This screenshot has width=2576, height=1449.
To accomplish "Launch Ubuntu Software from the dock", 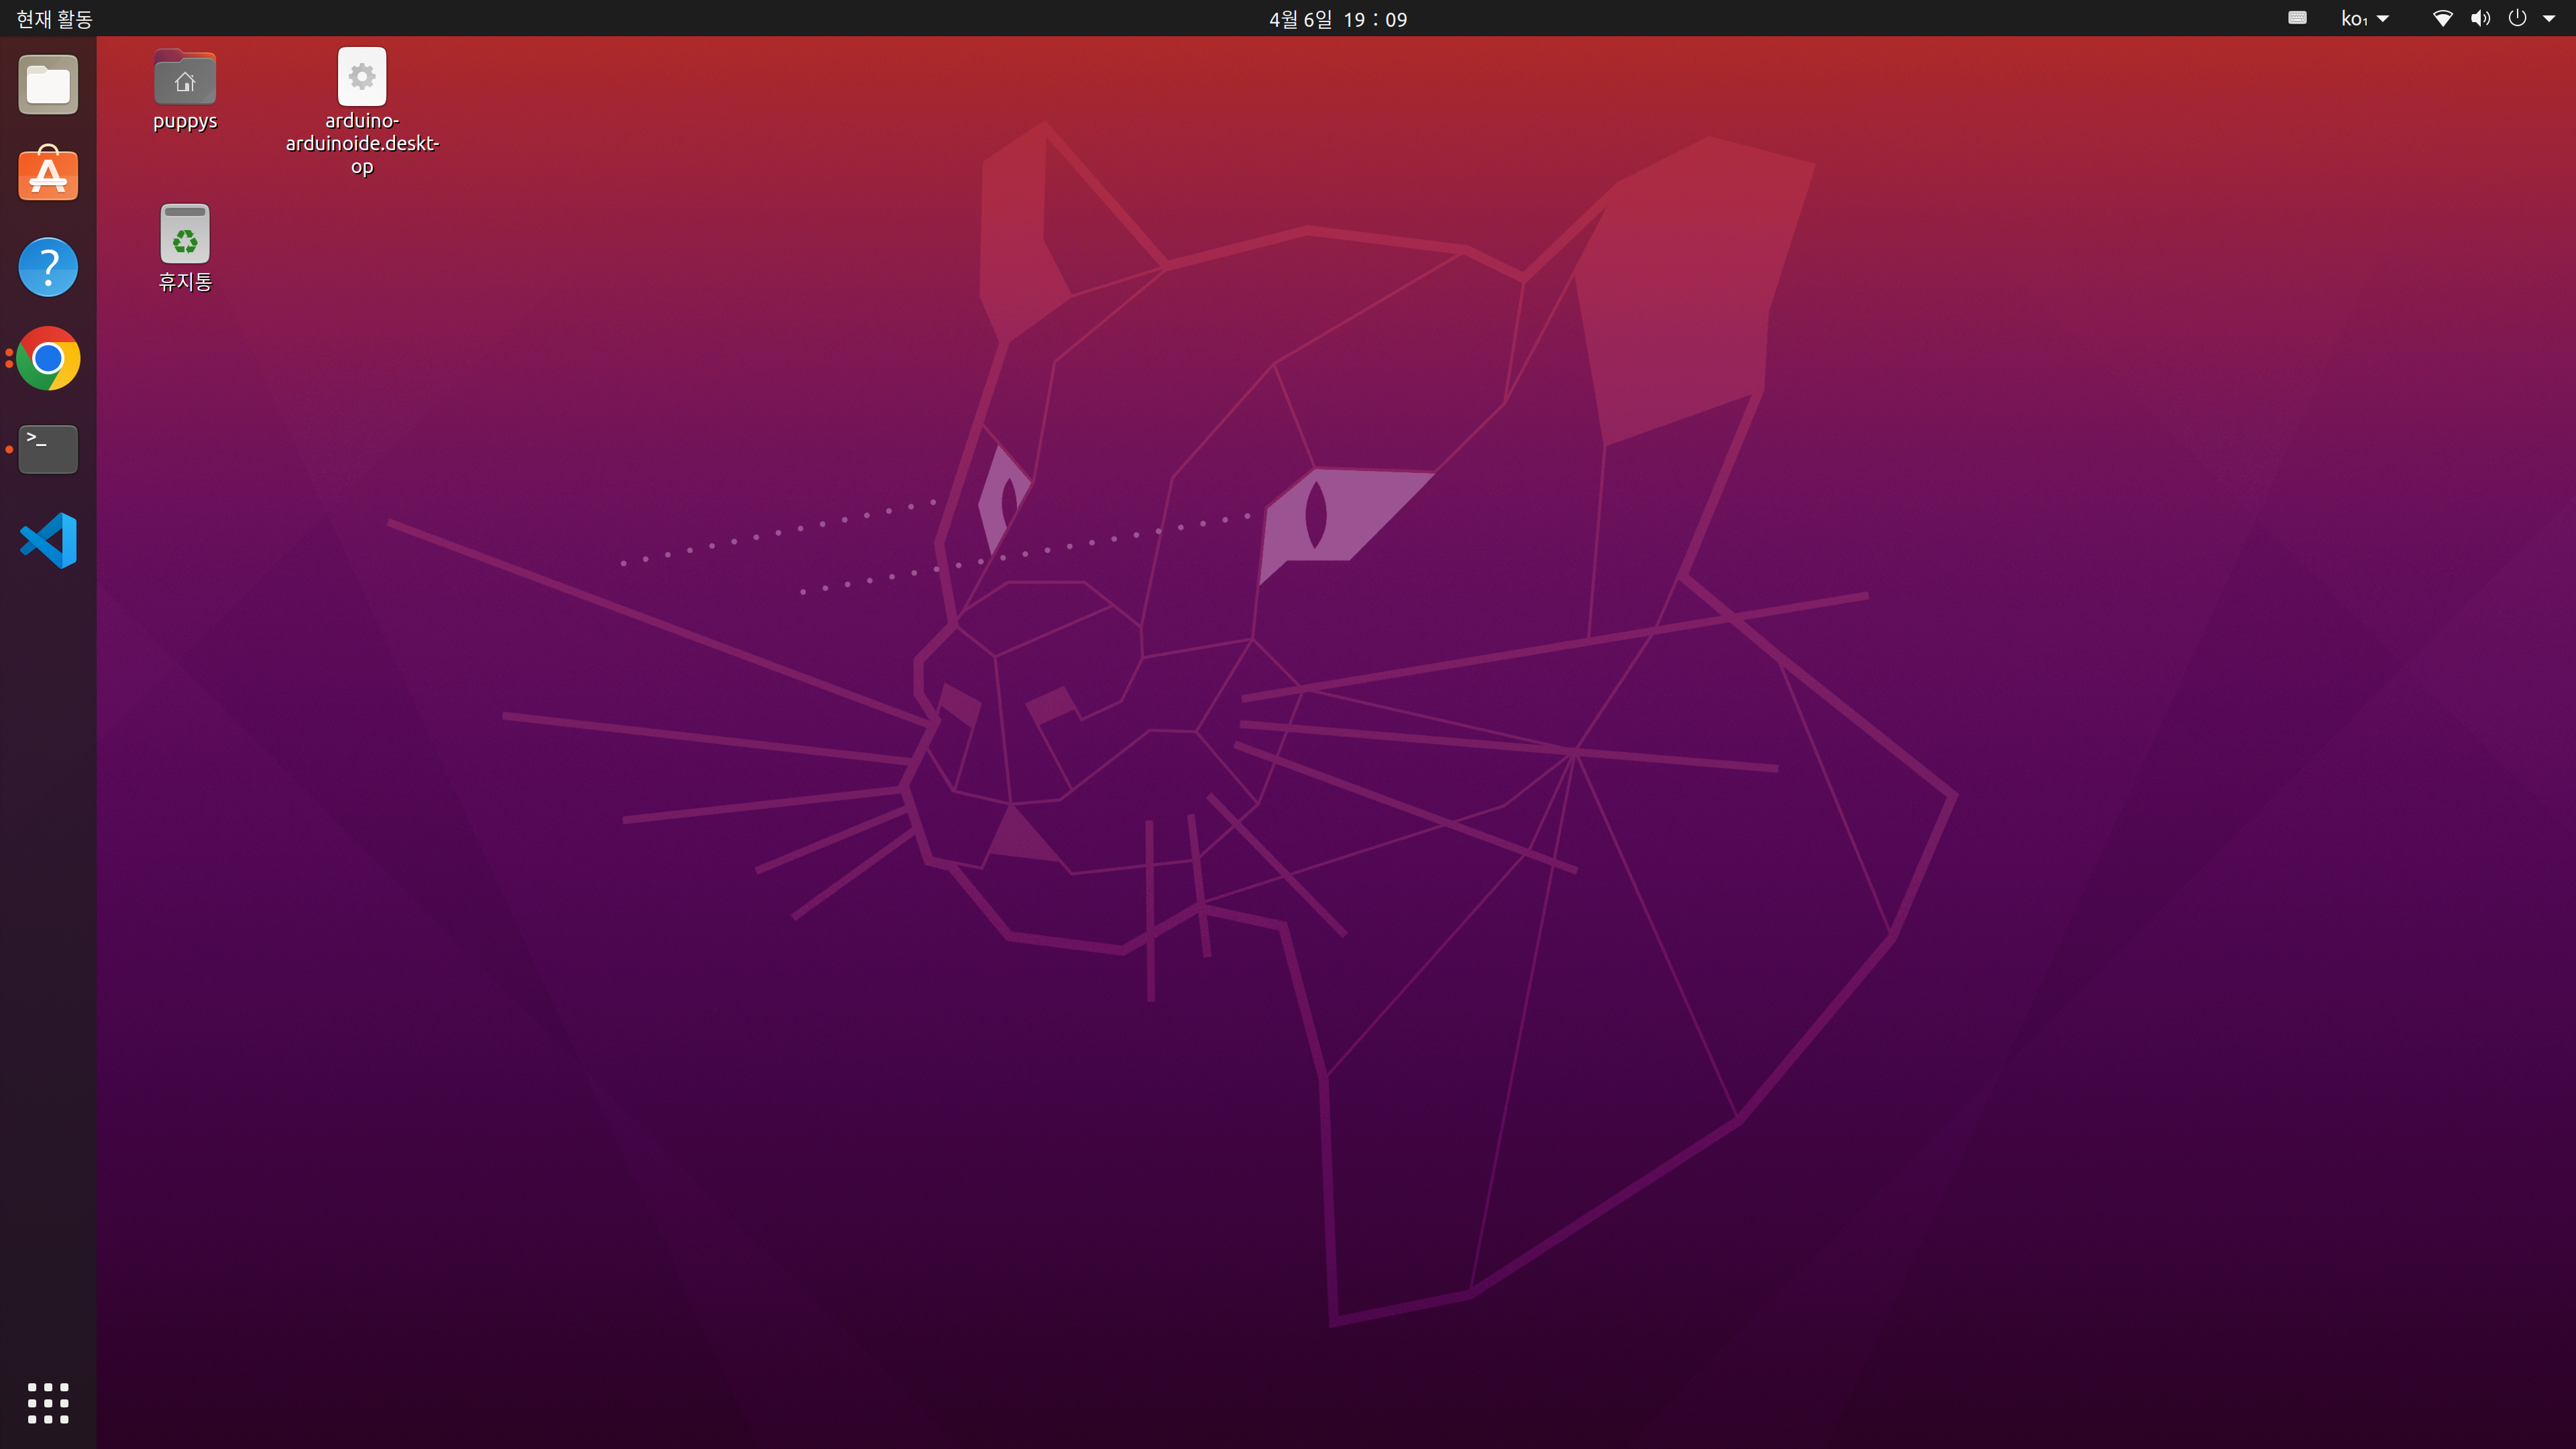I will 48,175.
